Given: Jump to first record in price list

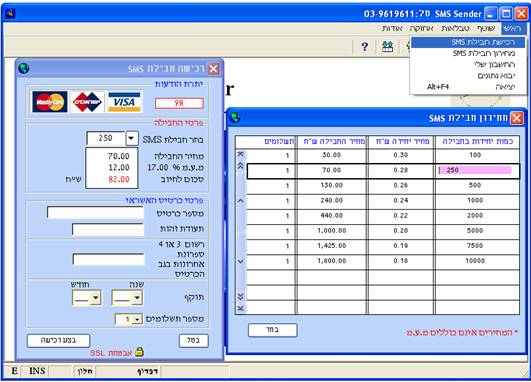Looking at the screenshot, I should click(240, 154).
